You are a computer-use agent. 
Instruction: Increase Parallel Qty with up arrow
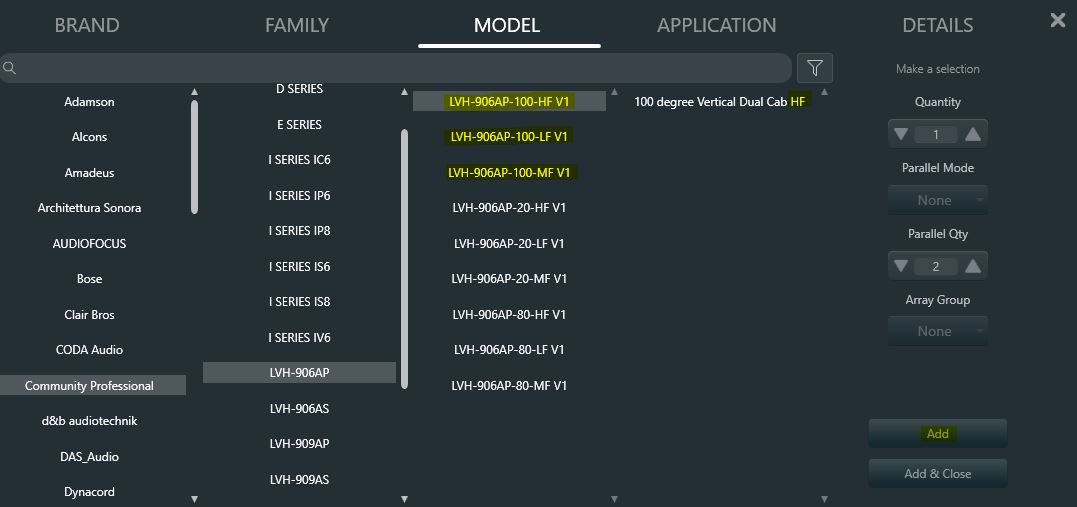pos(973,266)
